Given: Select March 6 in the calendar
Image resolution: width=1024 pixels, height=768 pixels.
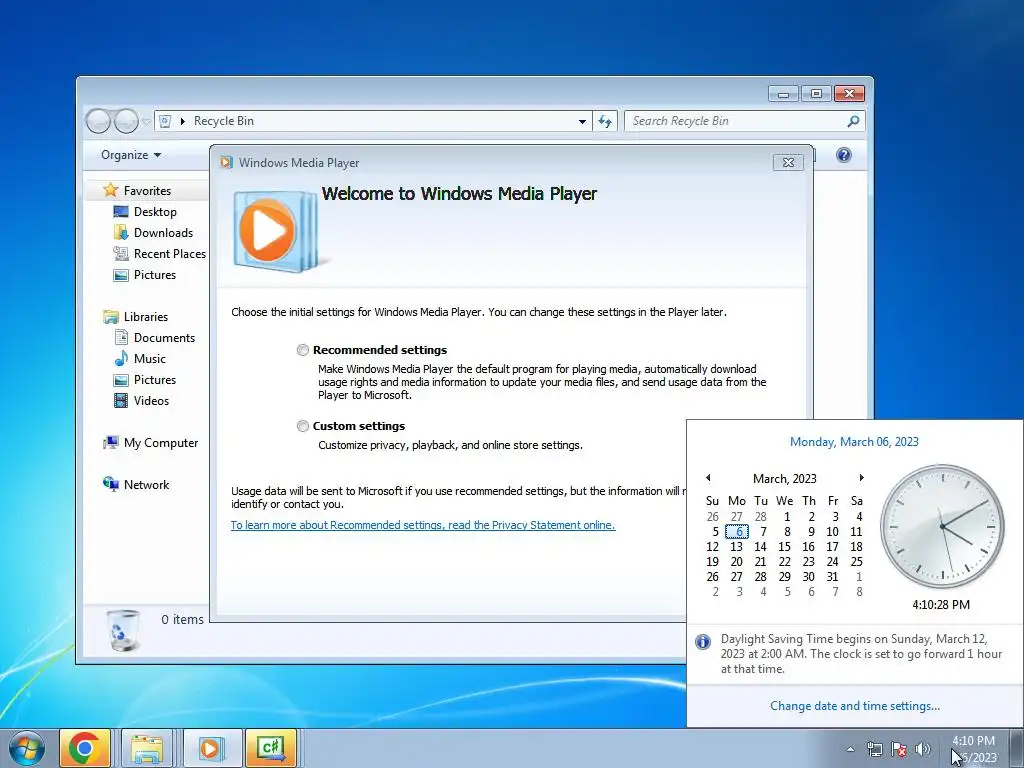Looking at the screenshot, I should 737,532.
